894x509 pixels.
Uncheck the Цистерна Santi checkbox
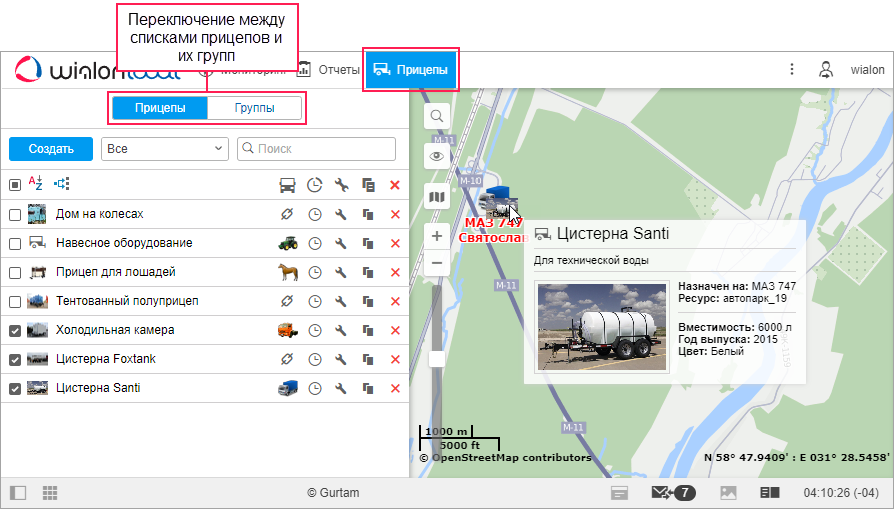click(x=15, y=389)
